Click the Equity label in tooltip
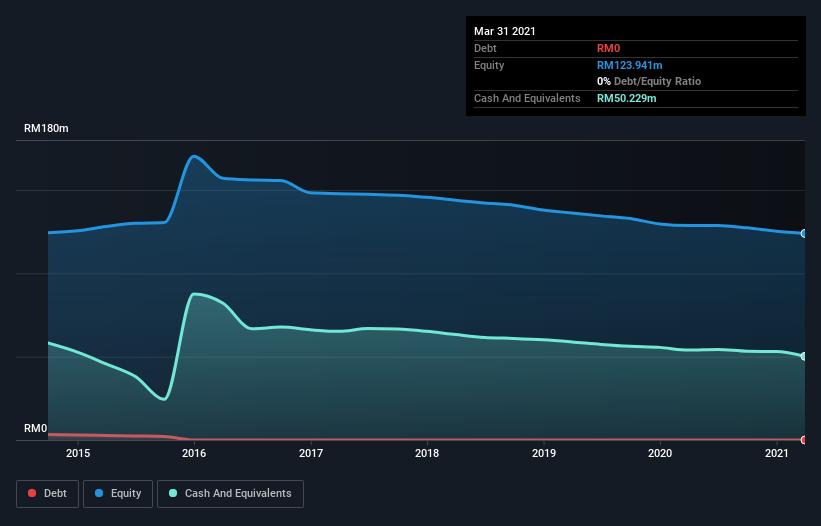This screenshot has height=526, width=821. [x=489, y=65]
